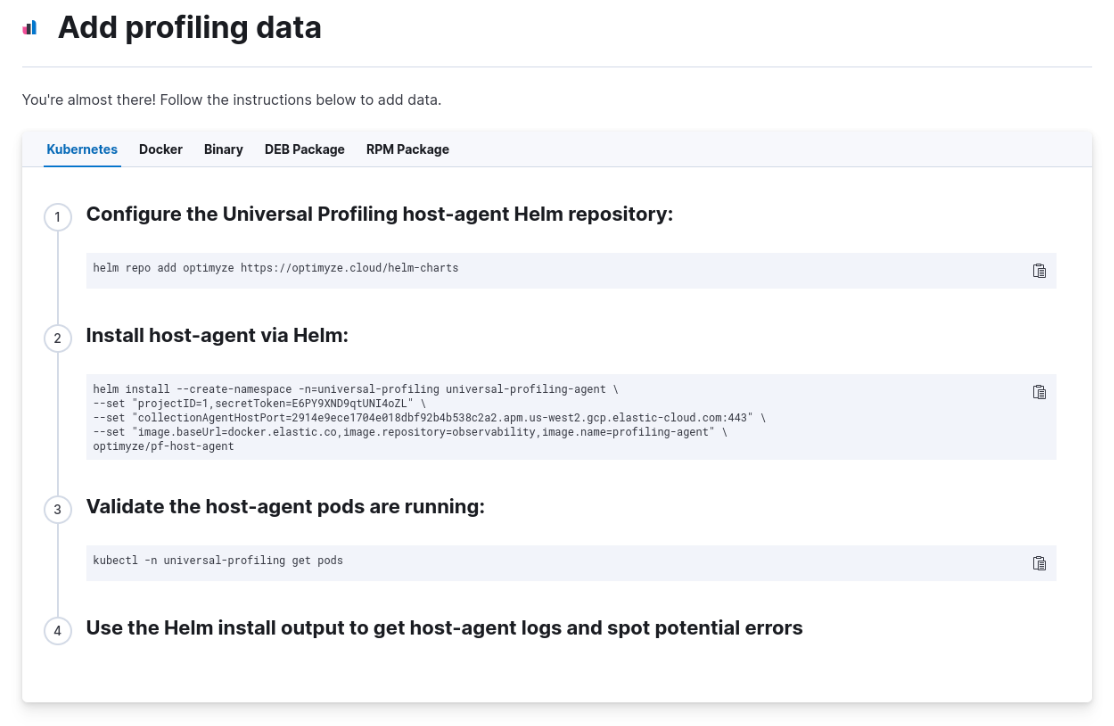Return to the Kubernetes tab

pos(81,149)
